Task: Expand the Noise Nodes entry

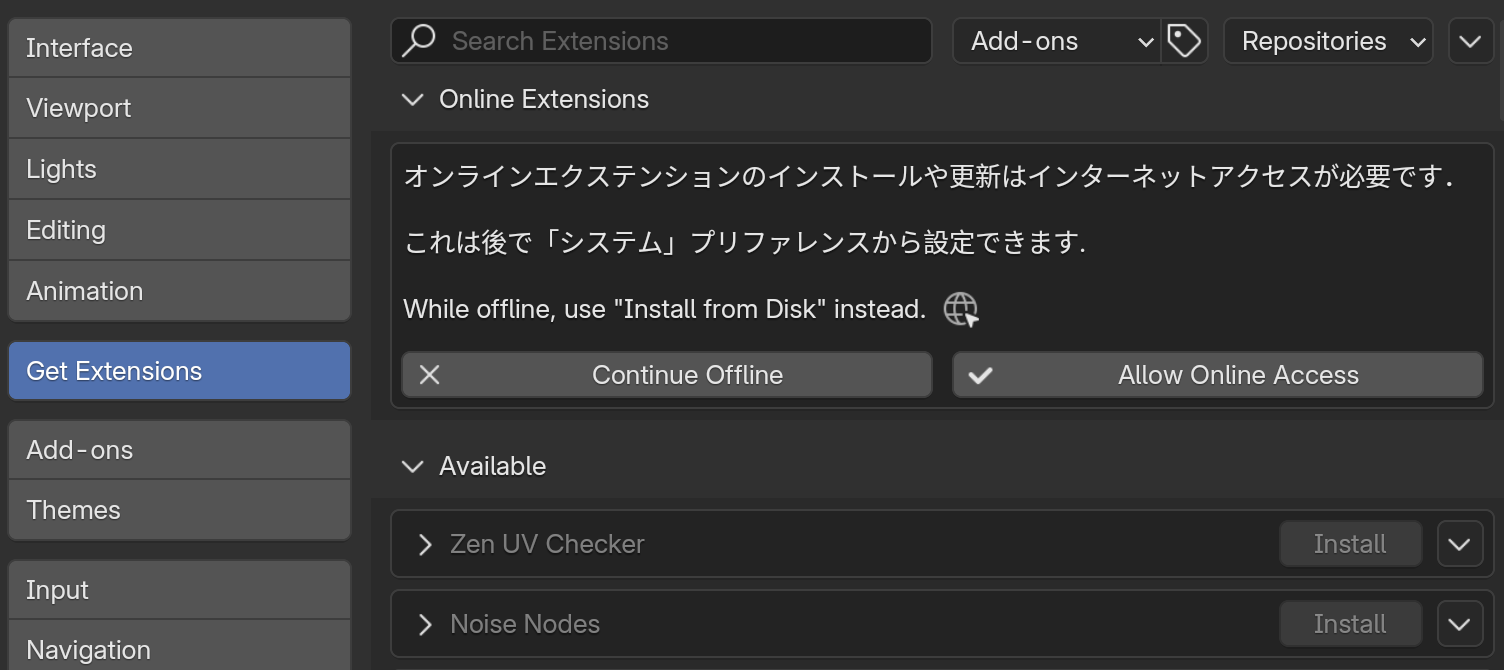Action: pos(424,623)
